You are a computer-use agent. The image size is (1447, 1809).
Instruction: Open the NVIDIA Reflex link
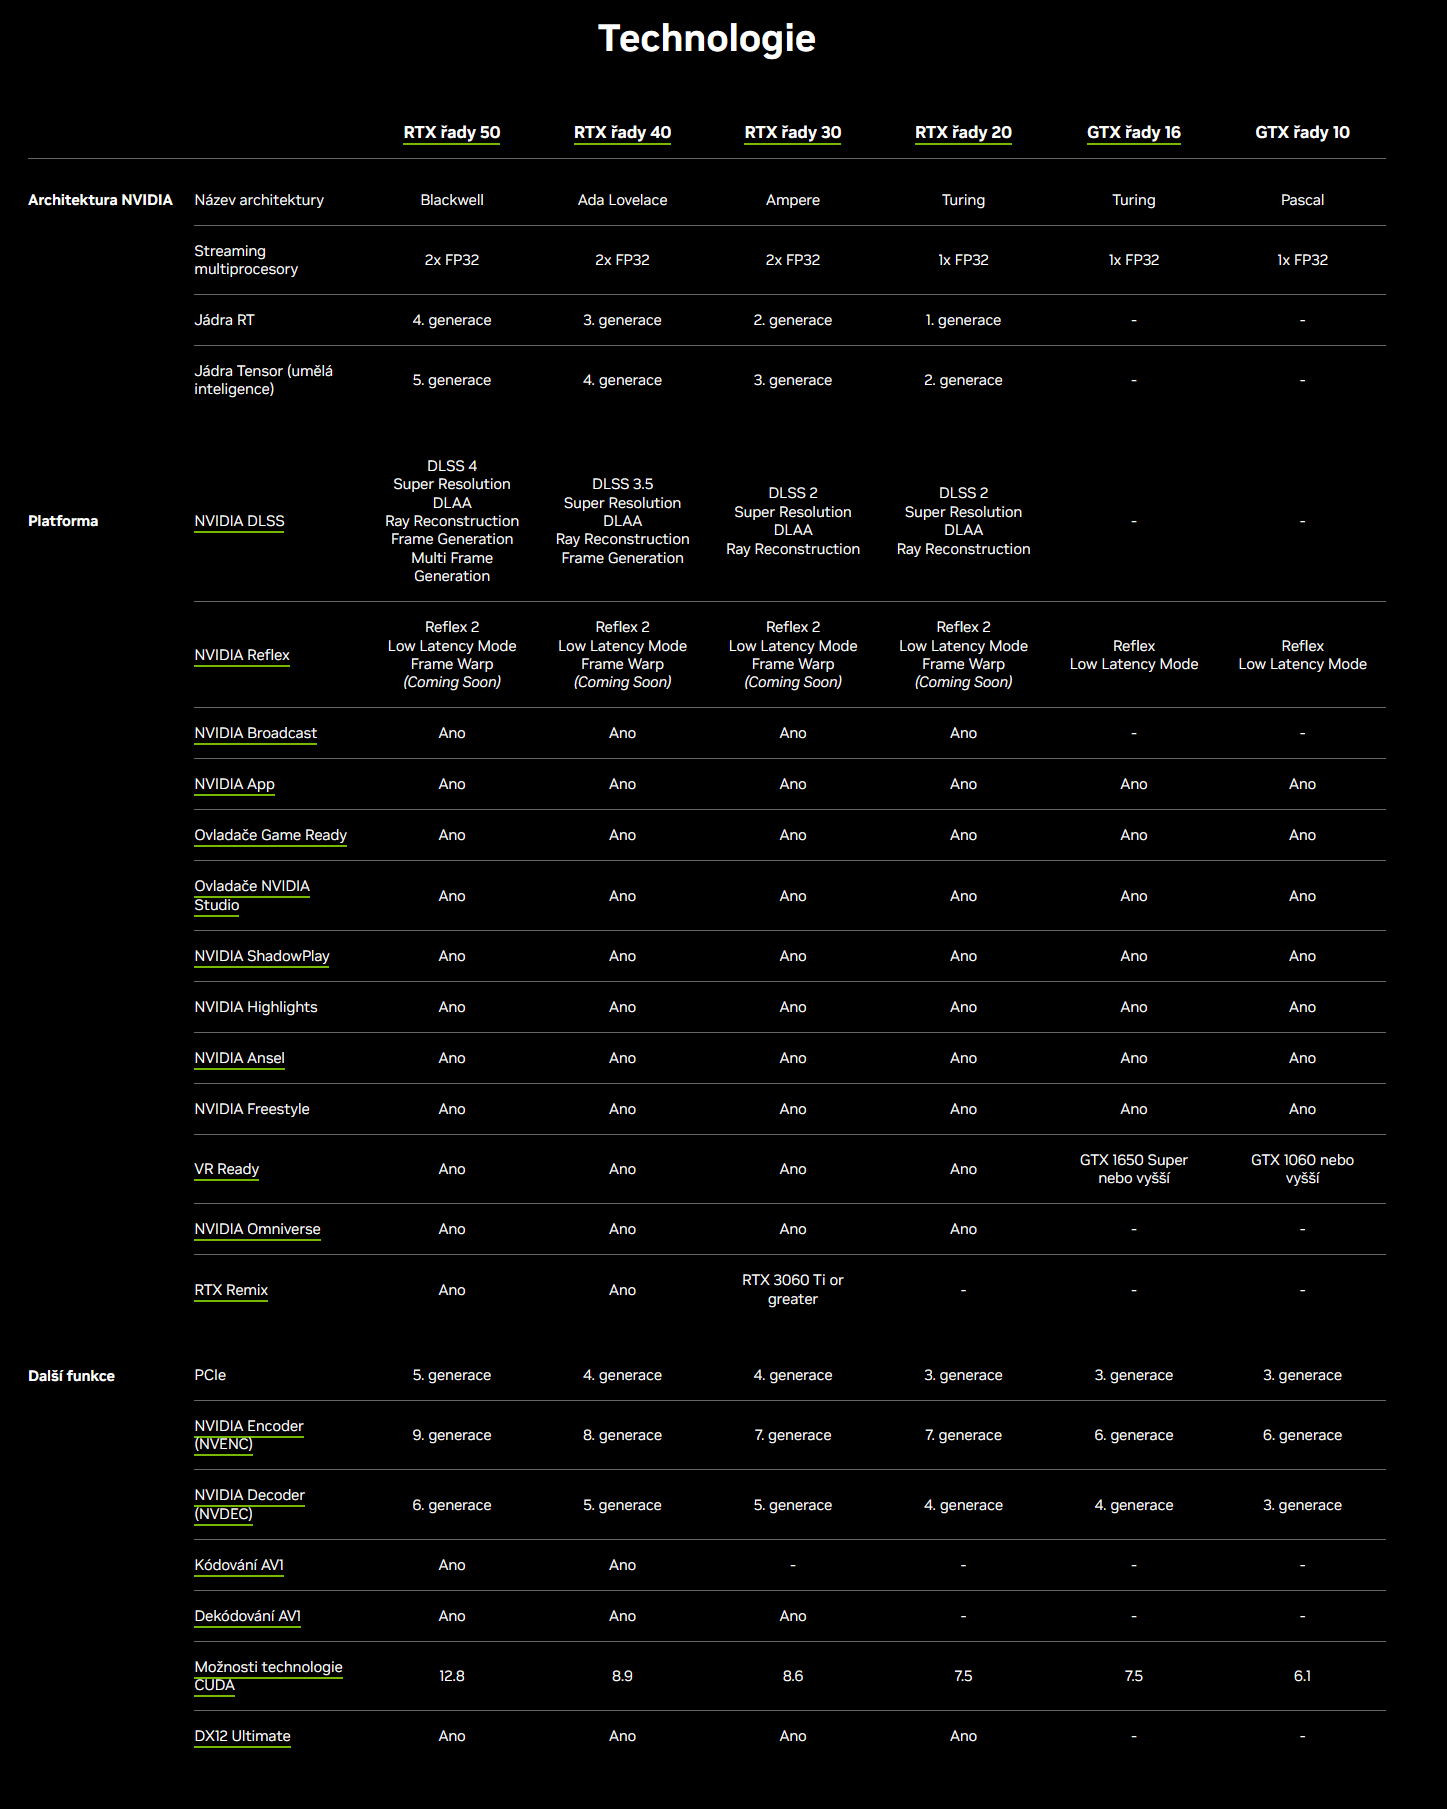[242, 655]
